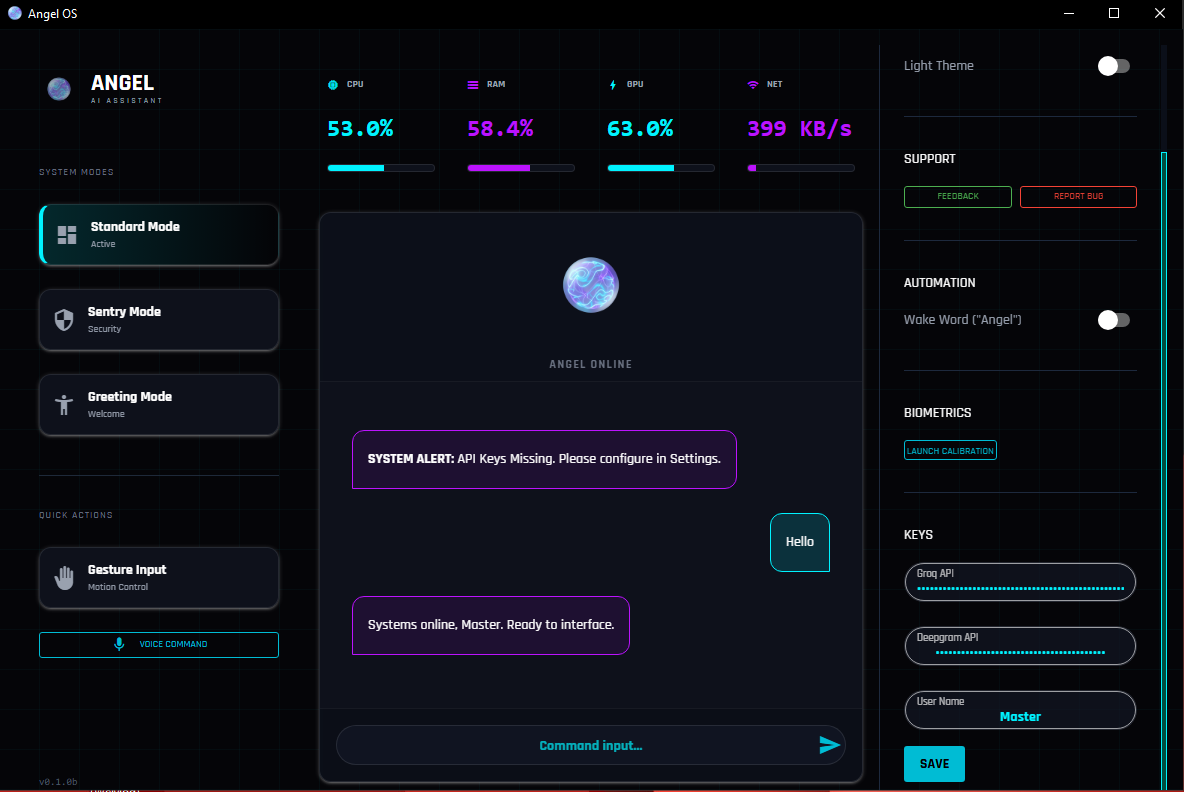Click the large Angel orb avatar in chat
1184x792 pixels.
point(590,285)
